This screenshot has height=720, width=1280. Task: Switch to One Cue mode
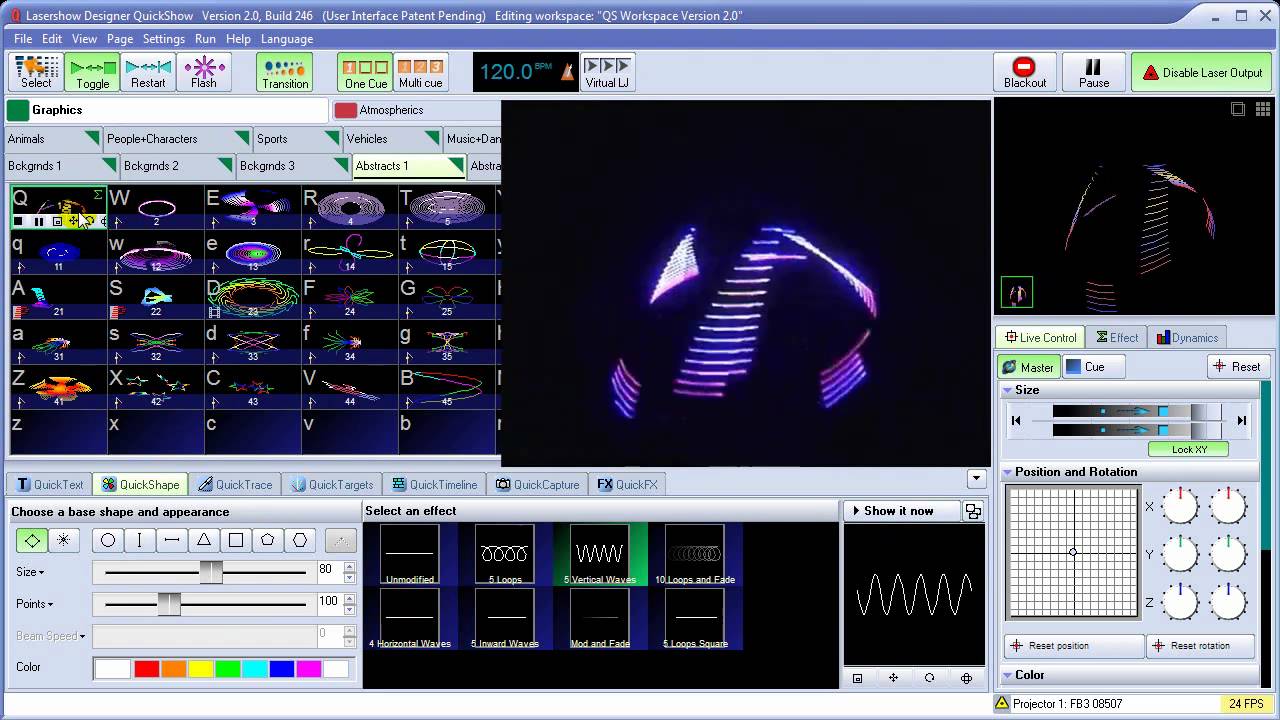point(365,72)
